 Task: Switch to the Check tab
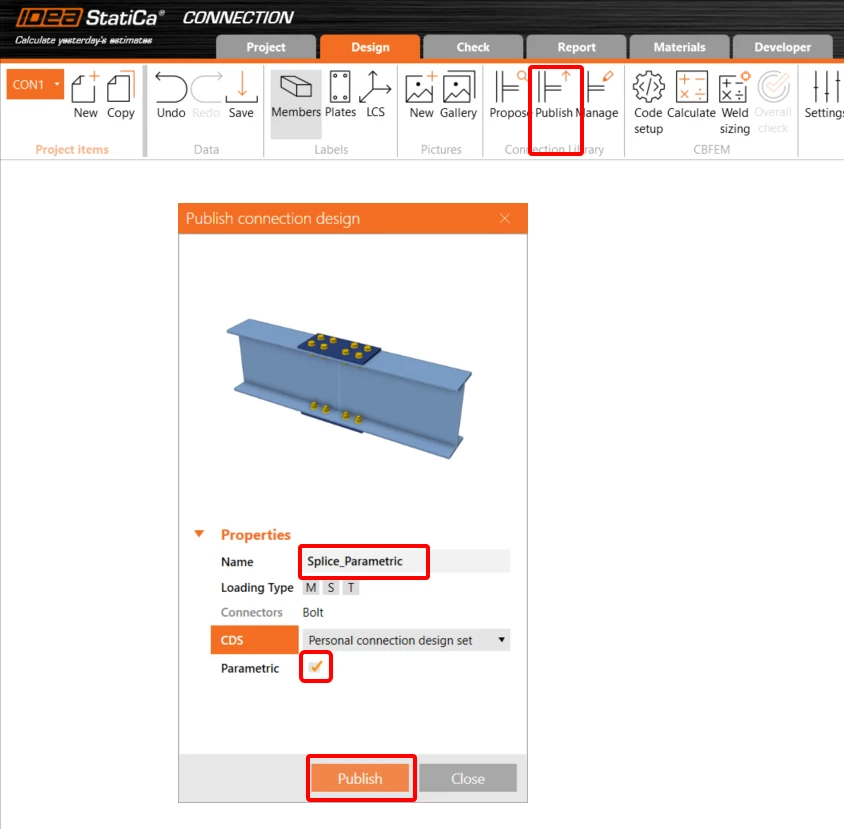pos(473,47)
